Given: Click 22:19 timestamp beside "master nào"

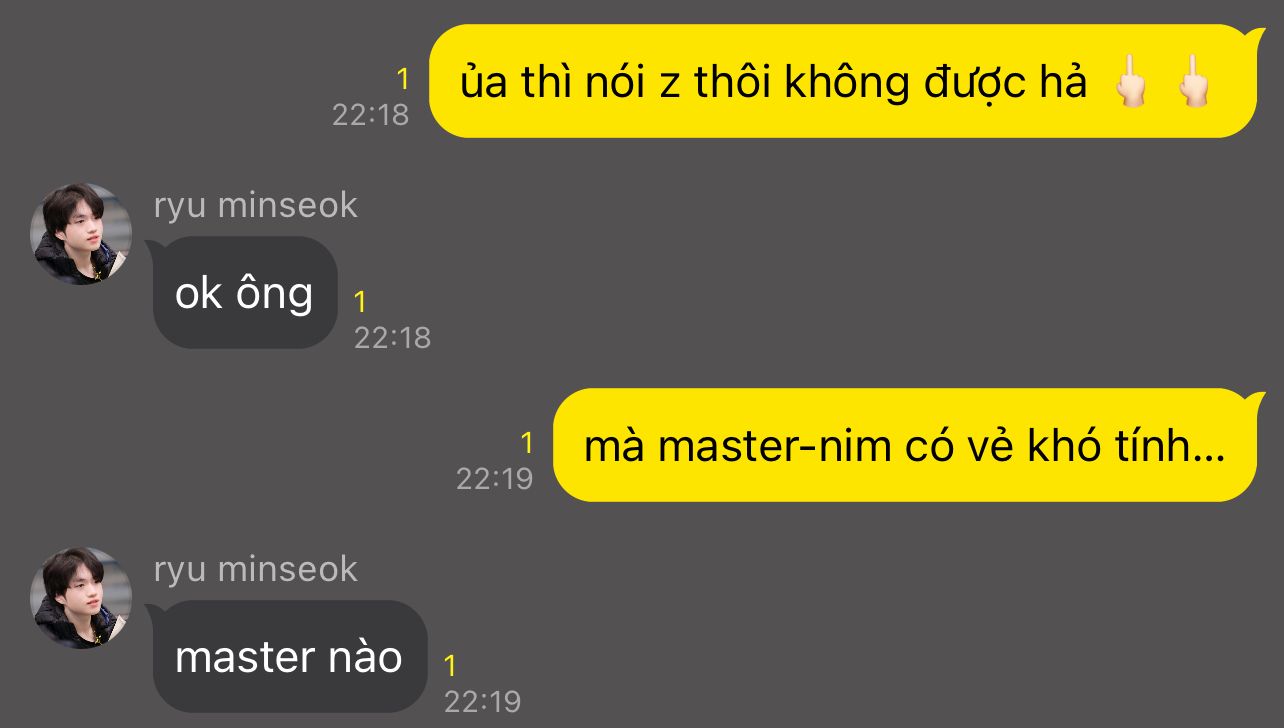Looking at the screenshot, I should pos(482,702).
